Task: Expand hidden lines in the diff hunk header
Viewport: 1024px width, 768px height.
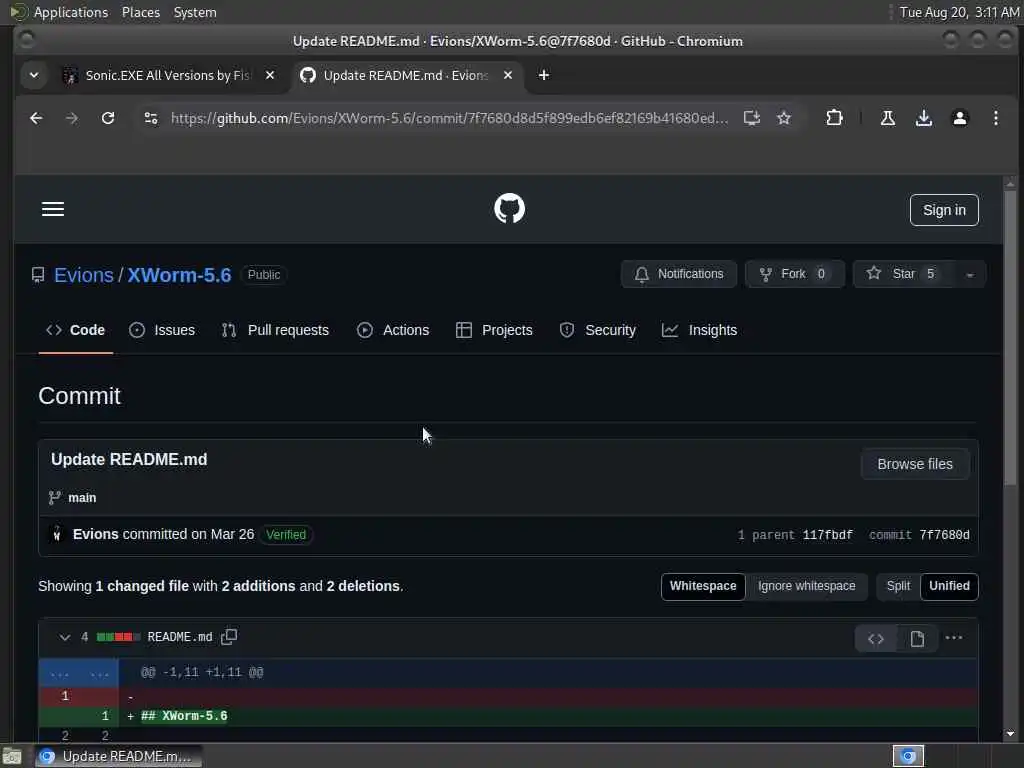Action: 78,672
